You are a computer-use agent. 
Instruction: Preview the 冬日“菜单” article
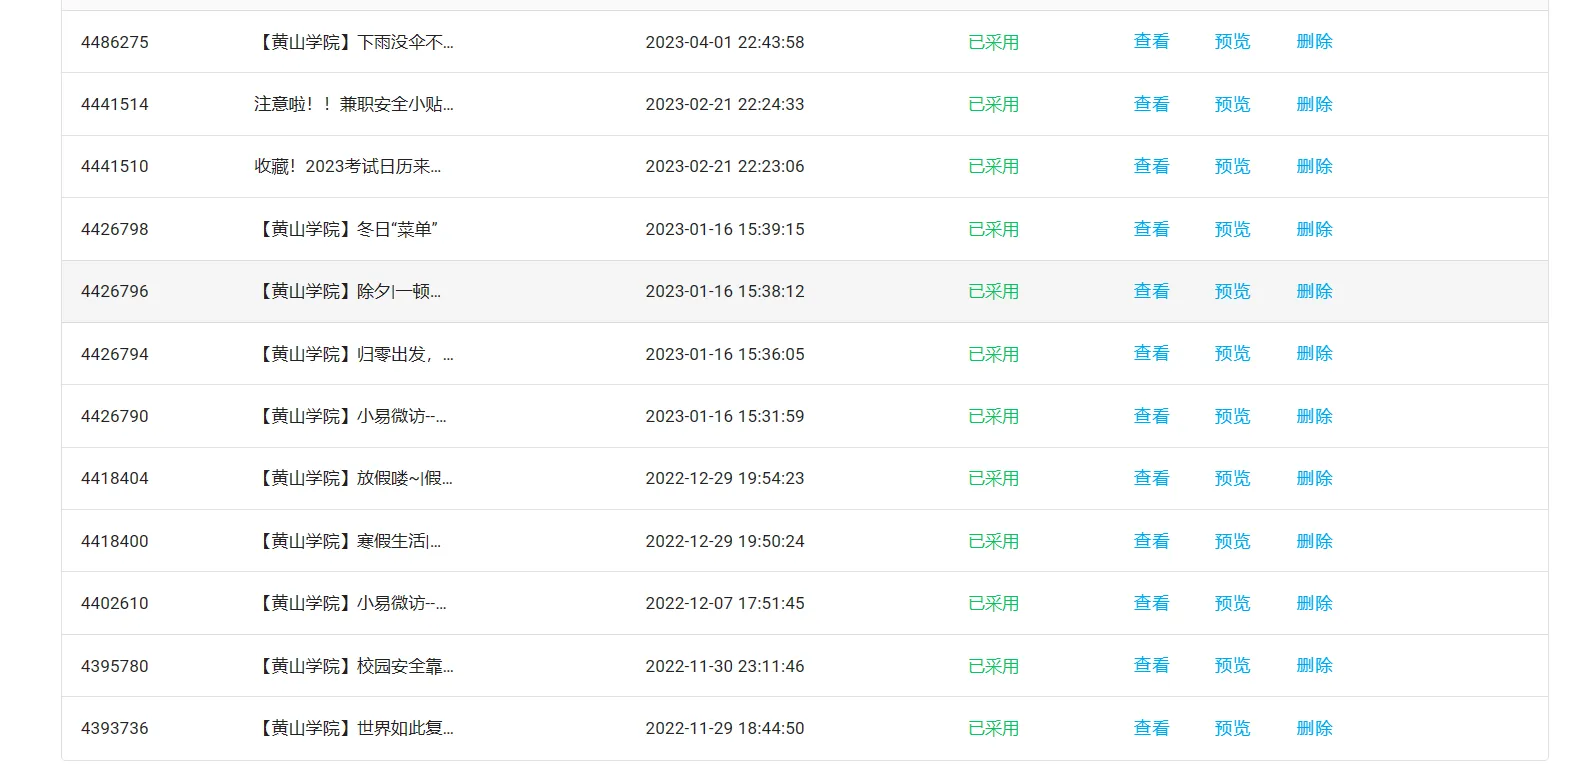click(1232, 229)
